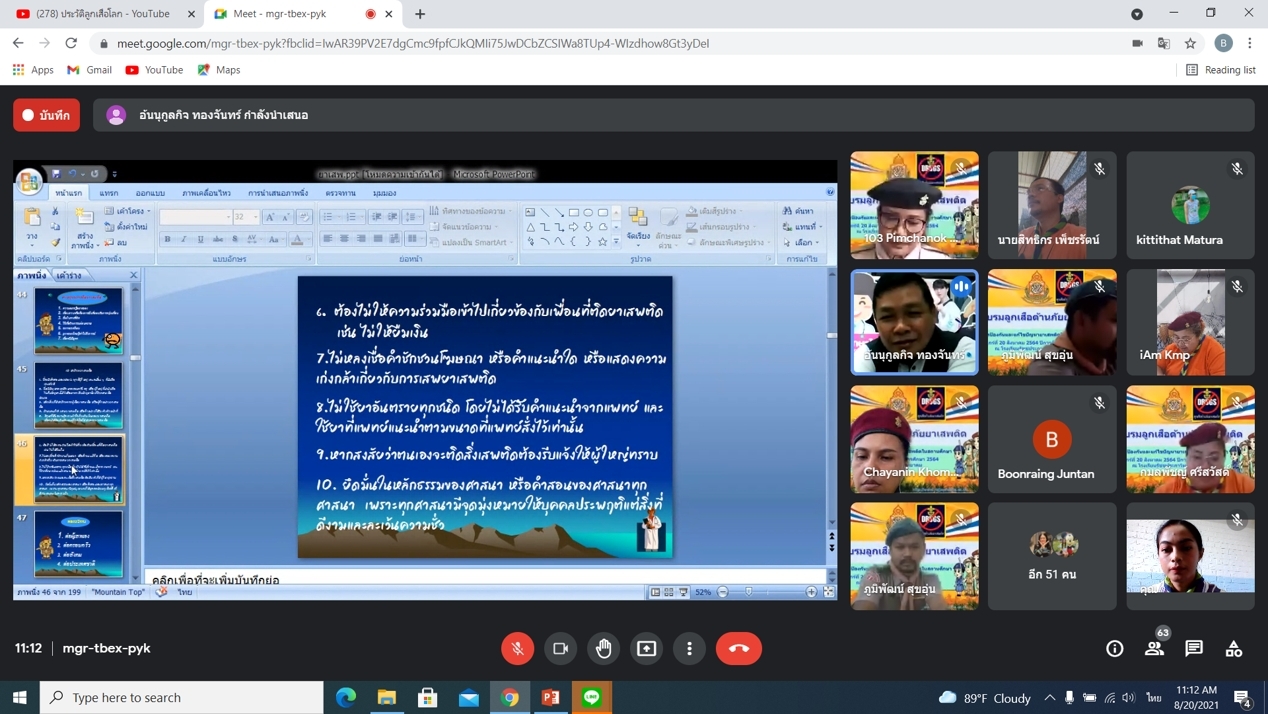Open the meeting details info icon
Screen dimensions: 1268x714
point(1114,649)
